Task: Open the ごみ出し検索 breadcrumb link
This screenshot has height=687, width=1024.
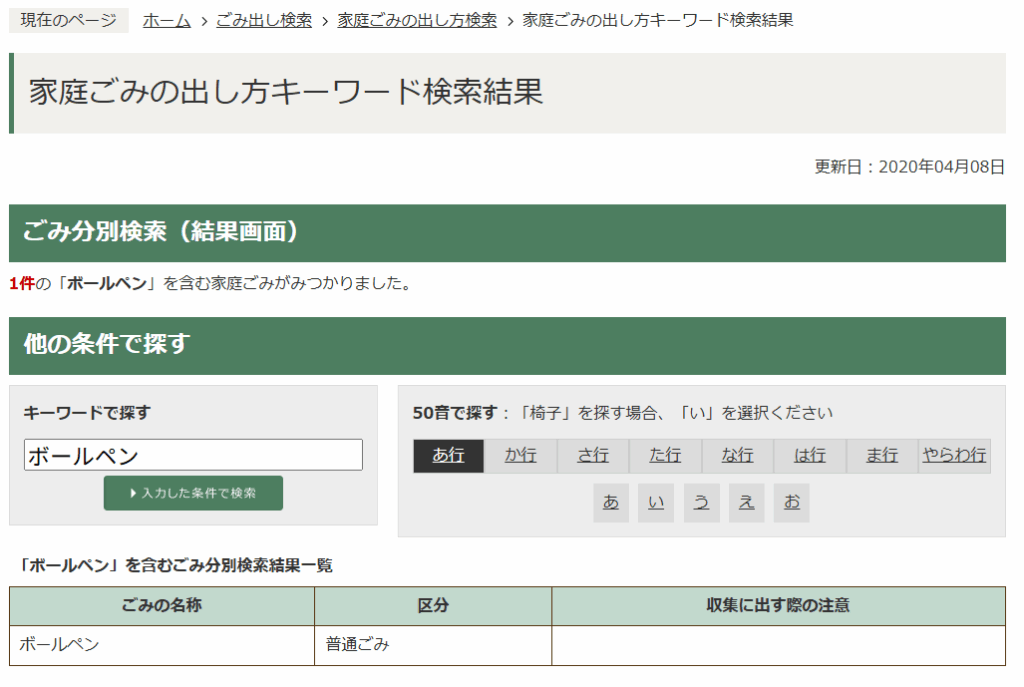Action: [x=264, y=20]
